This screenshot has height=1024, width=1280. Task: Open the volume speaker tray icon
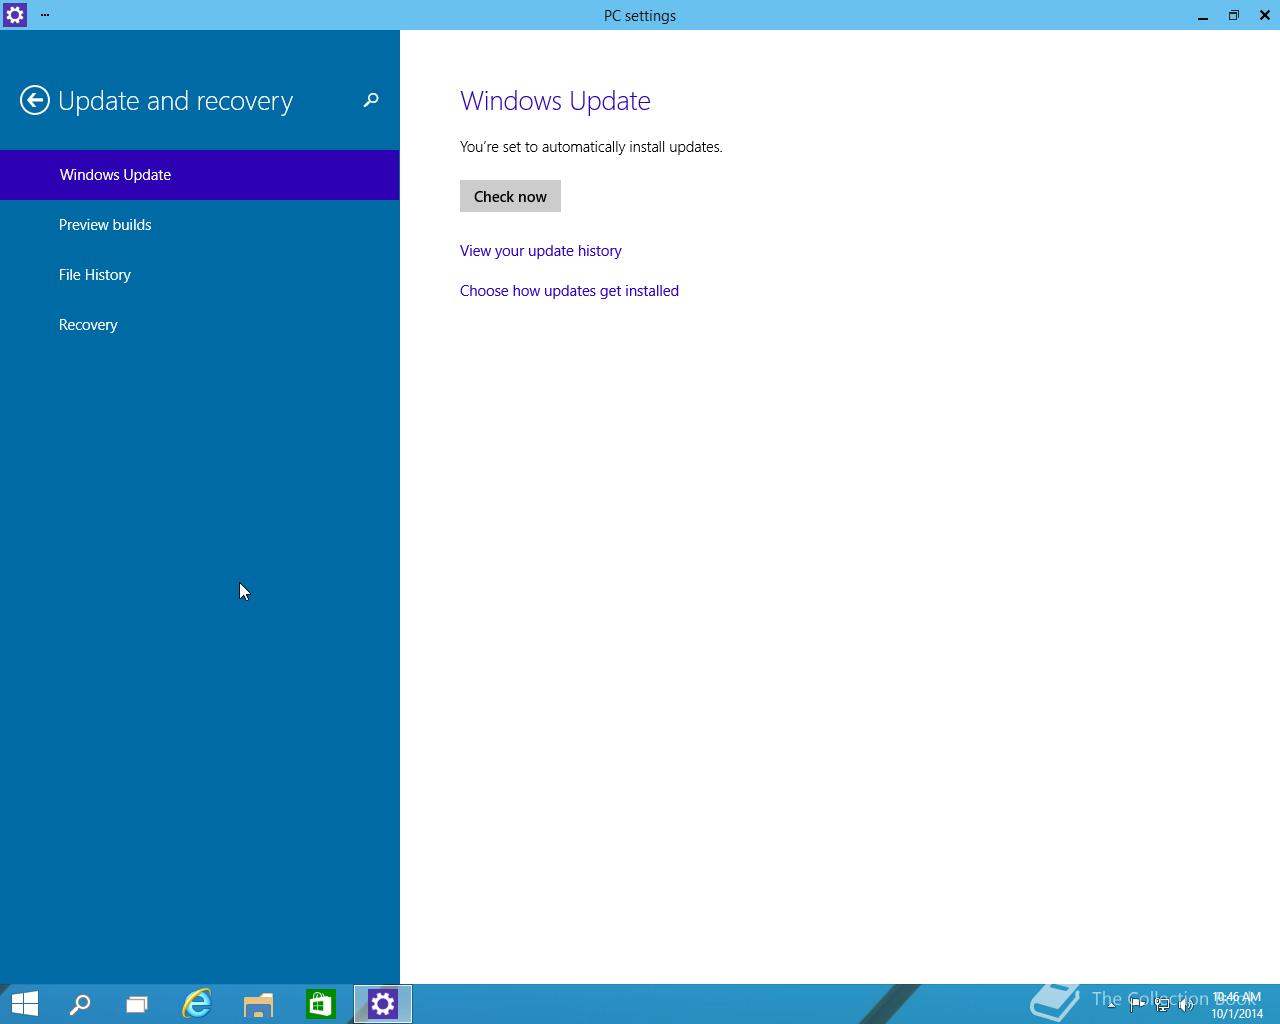click(x=1187, y=1005)
